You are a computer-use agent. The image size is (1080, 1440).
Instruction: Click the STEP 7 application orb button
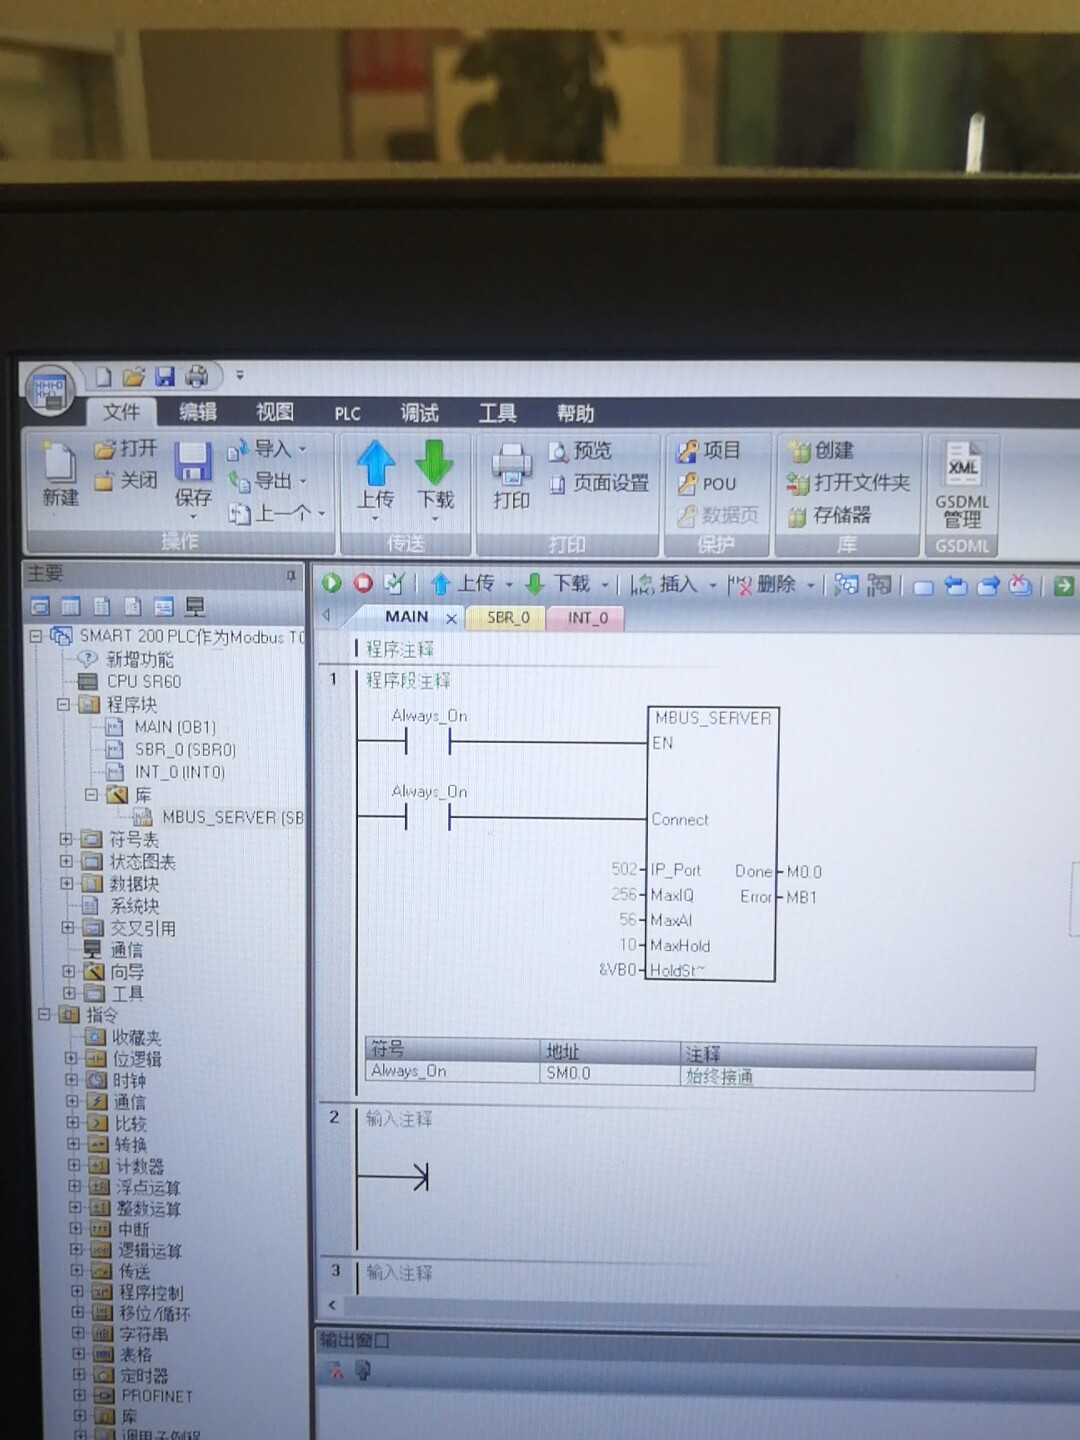tap(49, 391)
